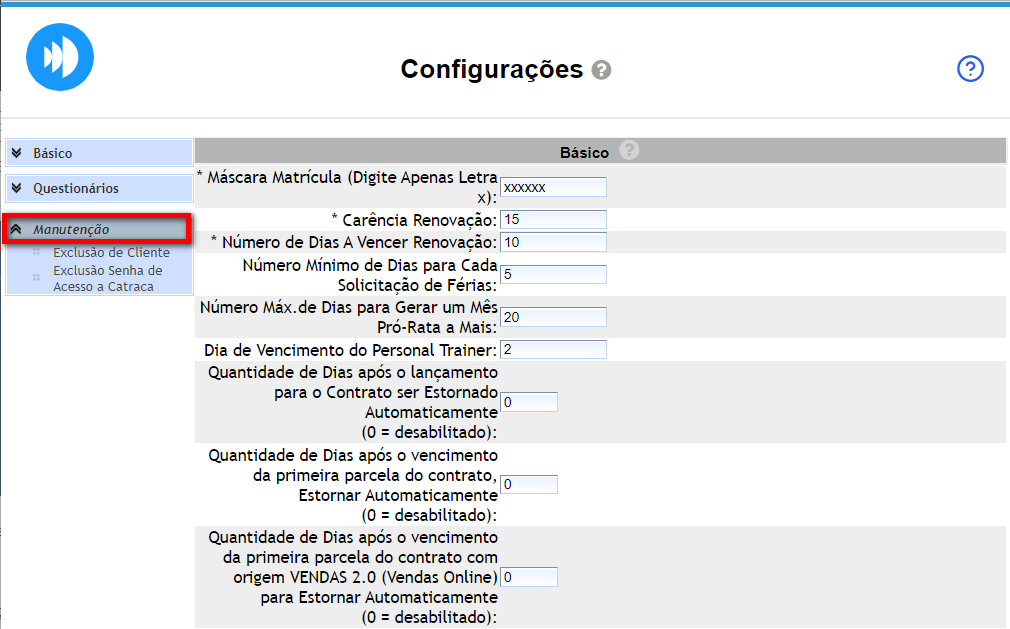This screenshot has height=629, width=1010.
Task: Click help icon next to Básico header
Action: click(628, 151)
